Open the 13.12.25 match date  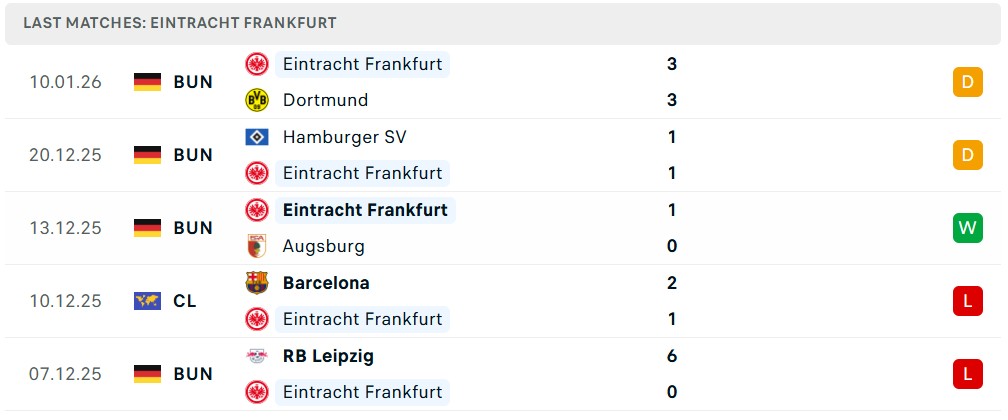click(x=66, y=228)
